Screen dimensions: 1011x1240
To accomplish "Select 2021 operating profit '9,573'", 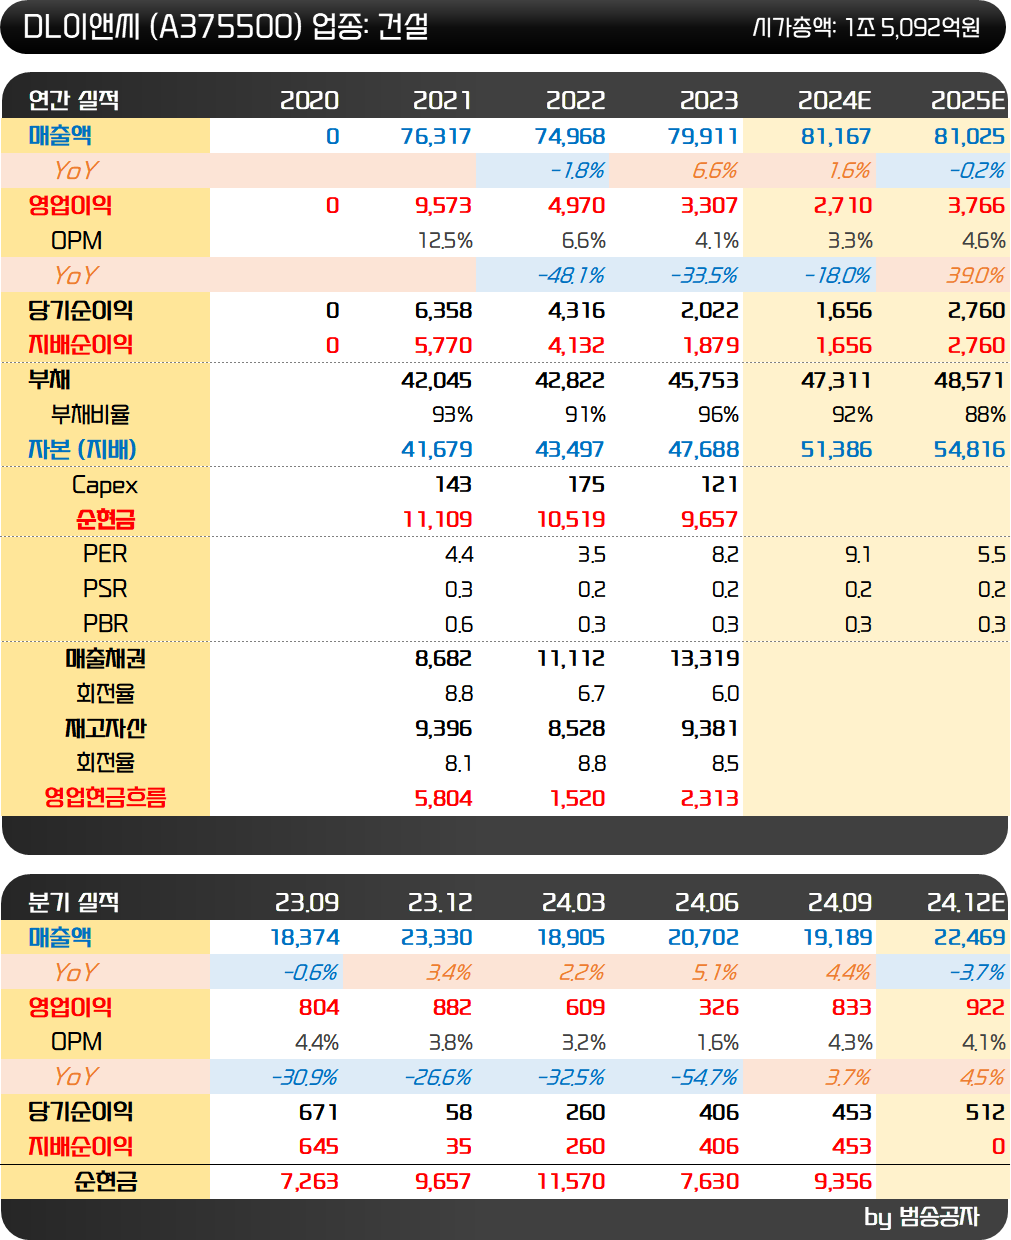I will 443,206.
